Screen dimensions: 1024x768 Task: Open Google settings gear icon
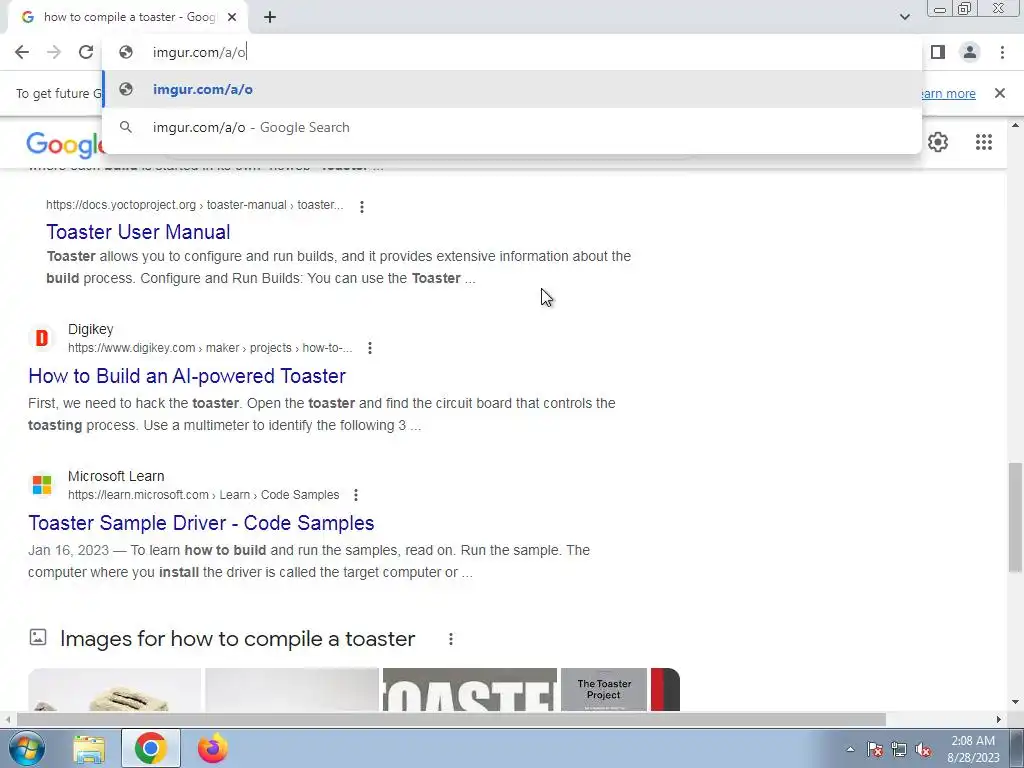point(938,142)
